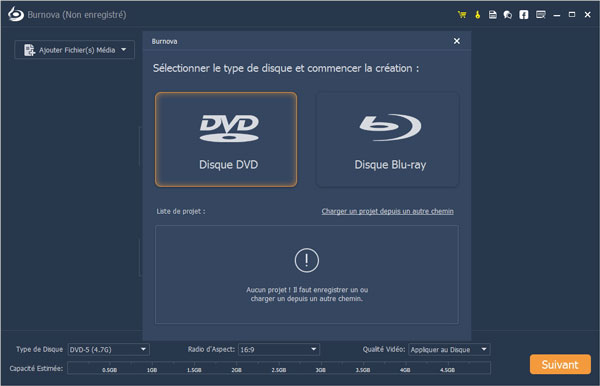Maximize the Burnova window
The height and width of the screenshot is (386, 600).
(572, 15)
